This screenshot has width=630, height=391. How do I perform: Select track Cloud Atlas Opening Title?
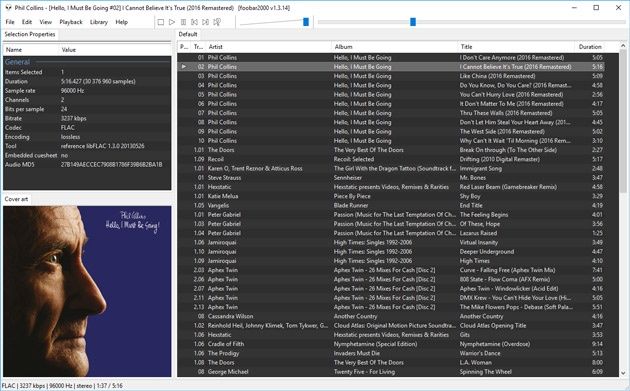click(391, 325)
